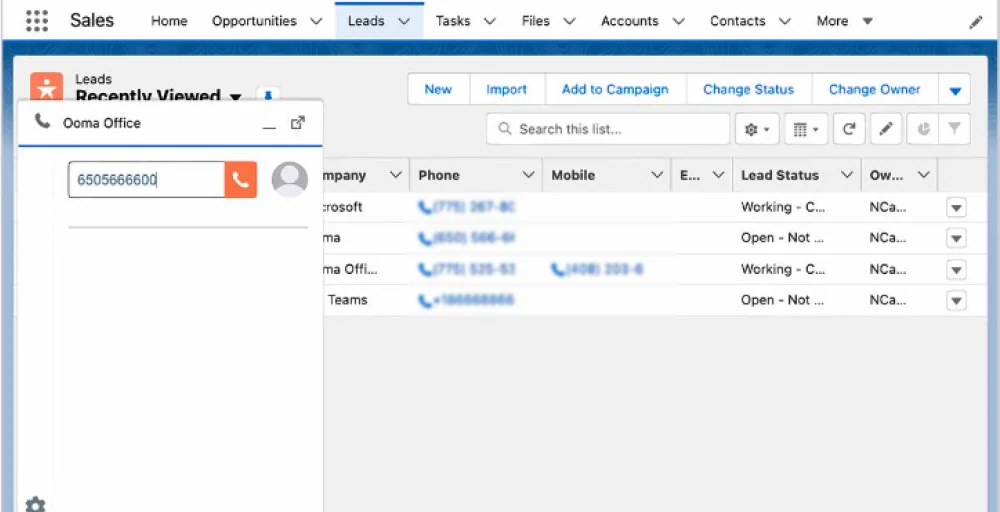Sort by the Company column header

click(346, 175)
